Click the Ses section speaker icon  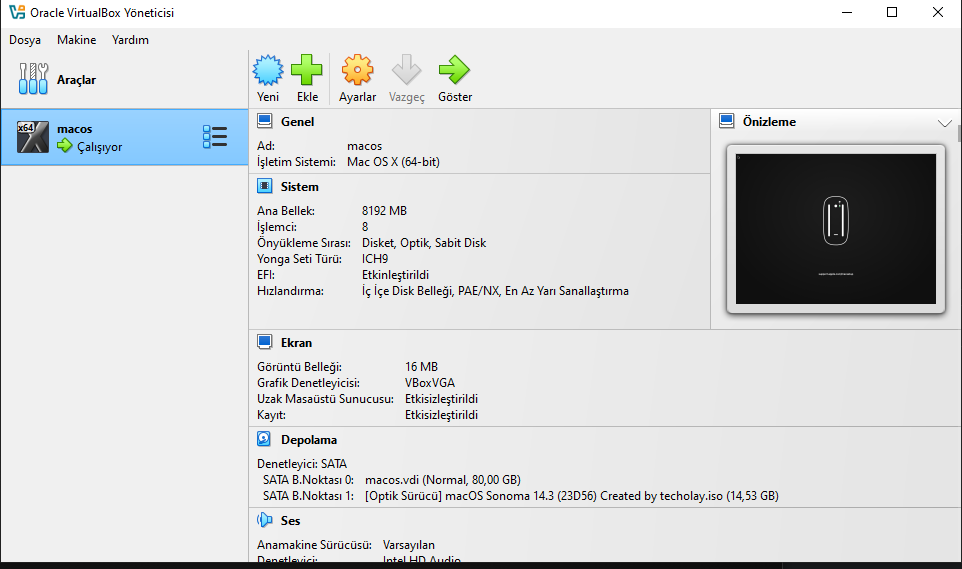(264, 520)
